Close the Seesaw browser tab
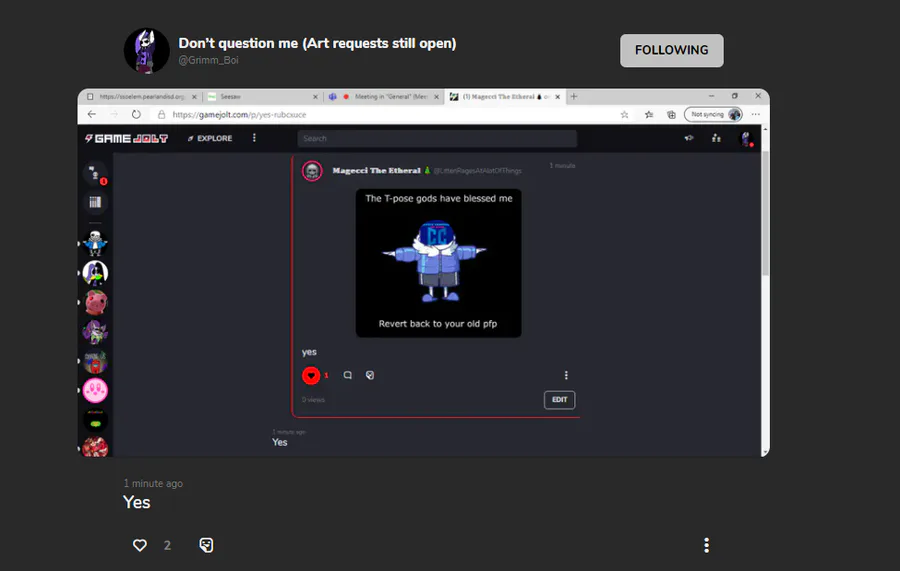Viewport: 900px width, 571px height. (x=315, y=97)
